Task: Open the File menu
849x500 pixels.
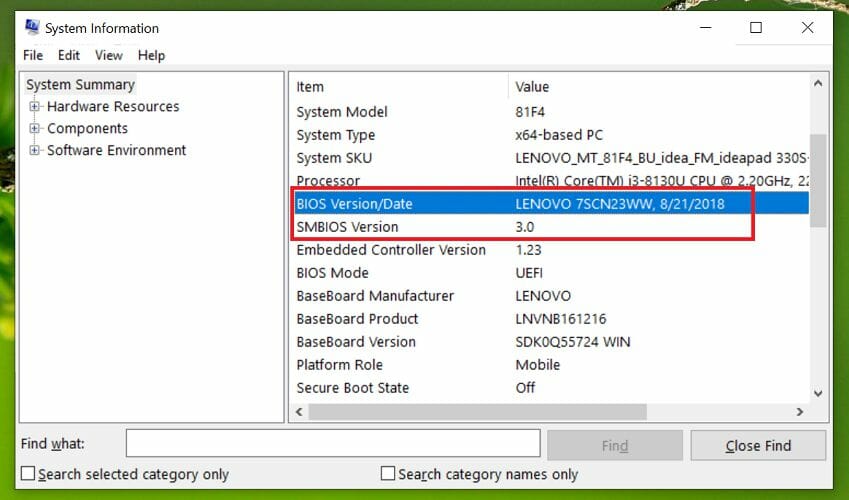Action: (x=33, y=55)
